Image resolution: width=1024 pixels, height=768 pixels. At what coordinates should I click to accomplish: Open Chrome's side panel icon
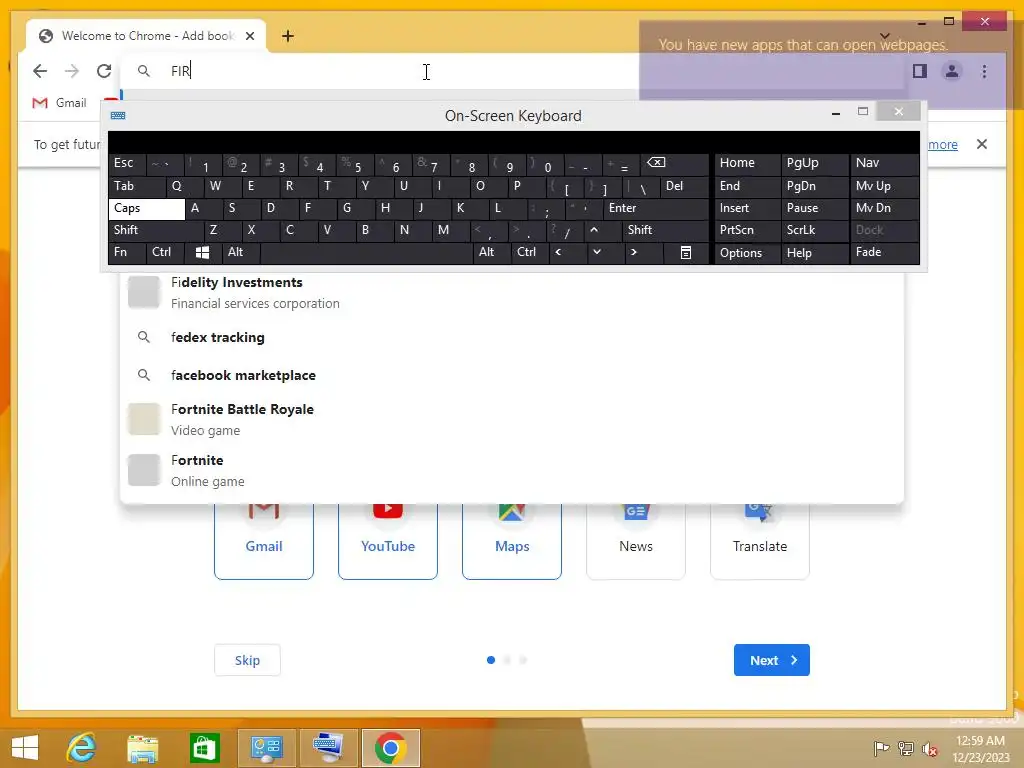click(920, 71)
